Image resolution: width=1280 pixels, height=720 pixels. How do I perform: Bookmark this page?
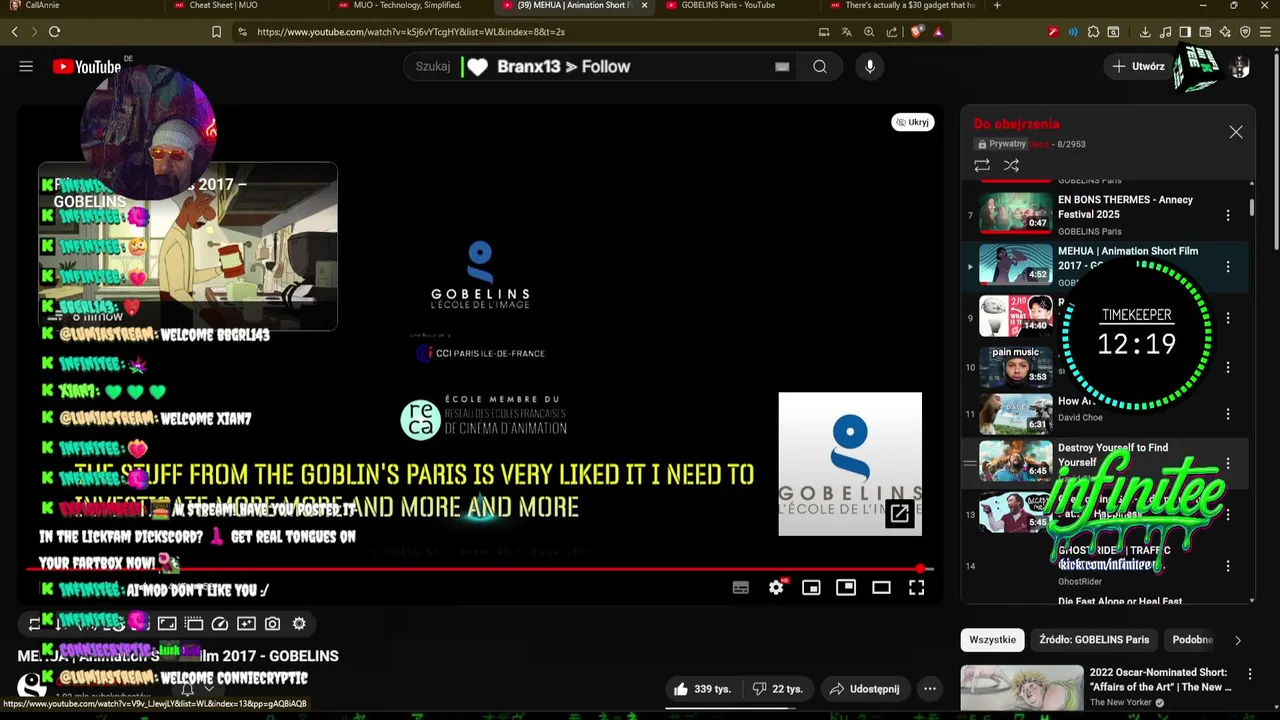[x=216, y=32]
